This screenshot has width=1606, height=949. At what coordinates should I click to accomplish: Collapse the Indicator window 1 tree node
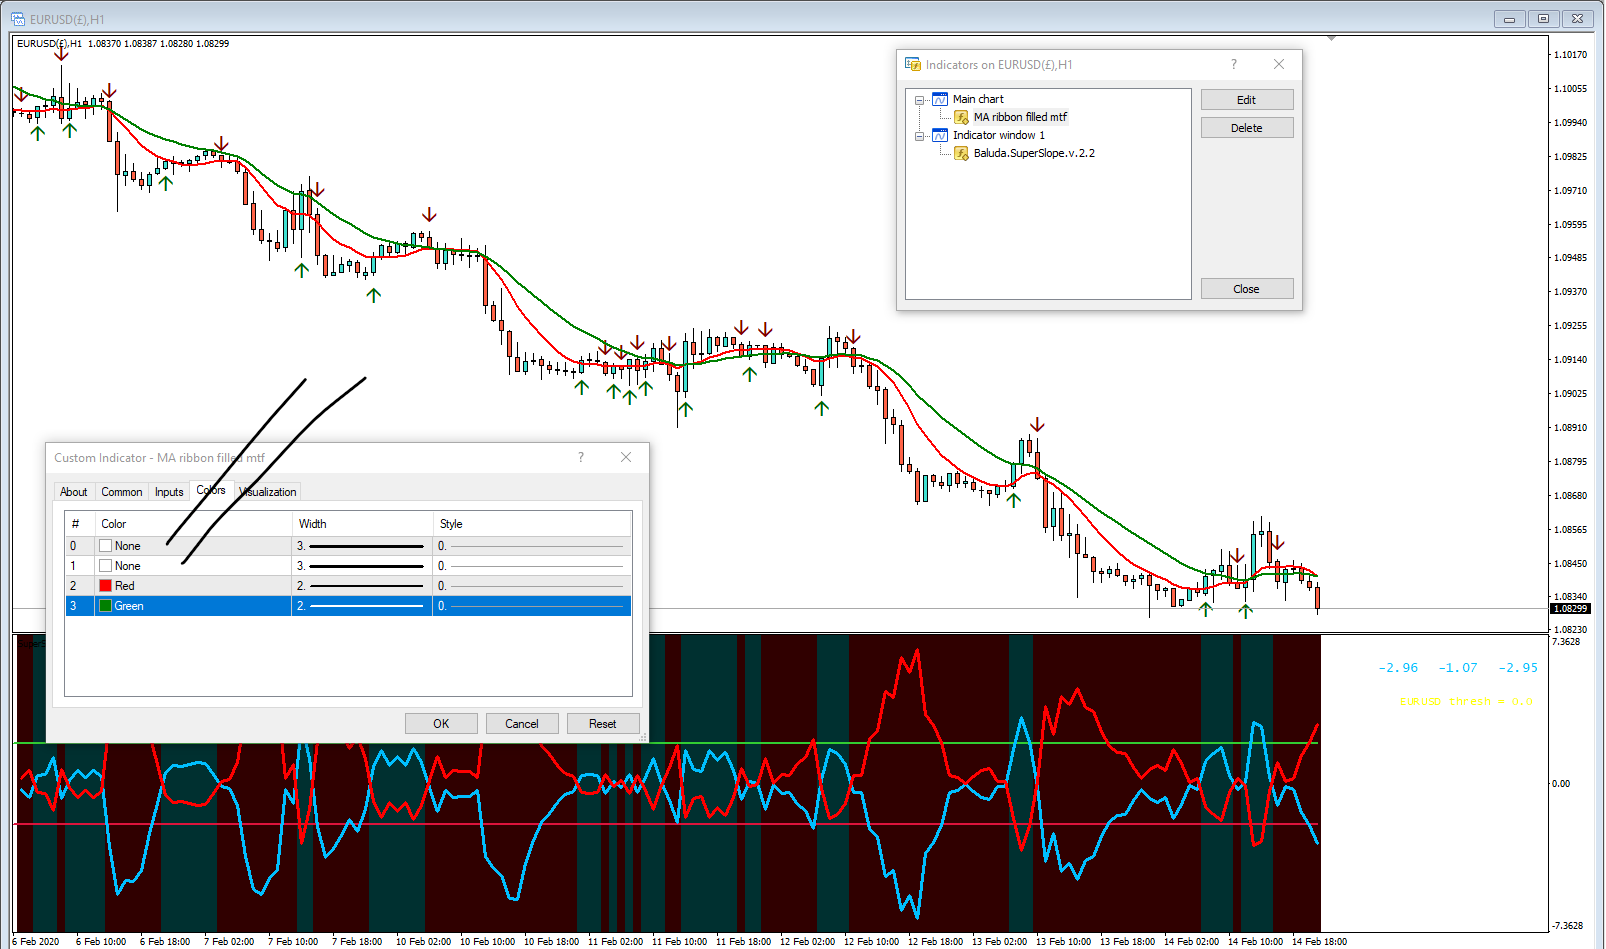pyautogui.click(x=919, y=136)
